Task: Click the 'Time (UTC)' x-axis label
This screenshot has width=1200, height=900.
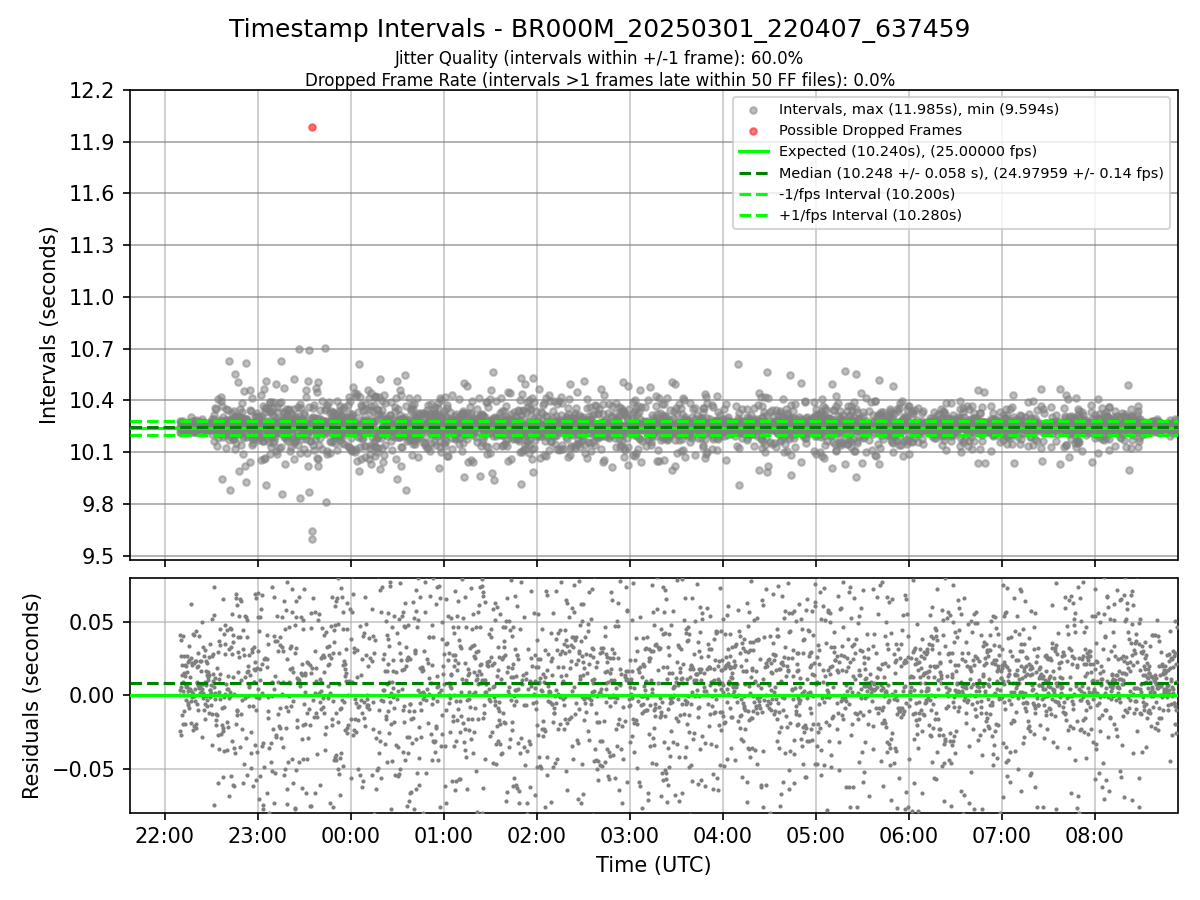Action: (653, 865)
